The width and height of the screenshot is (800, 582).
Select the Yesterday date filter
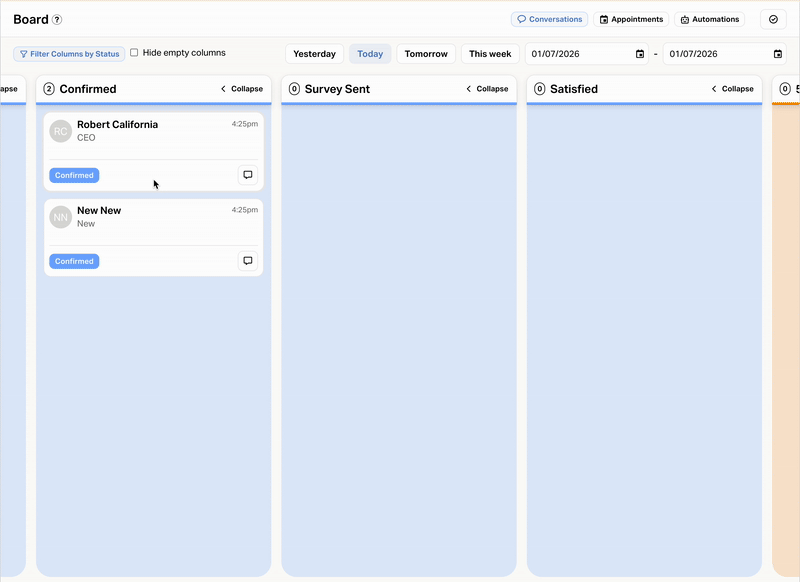point(314,54)
